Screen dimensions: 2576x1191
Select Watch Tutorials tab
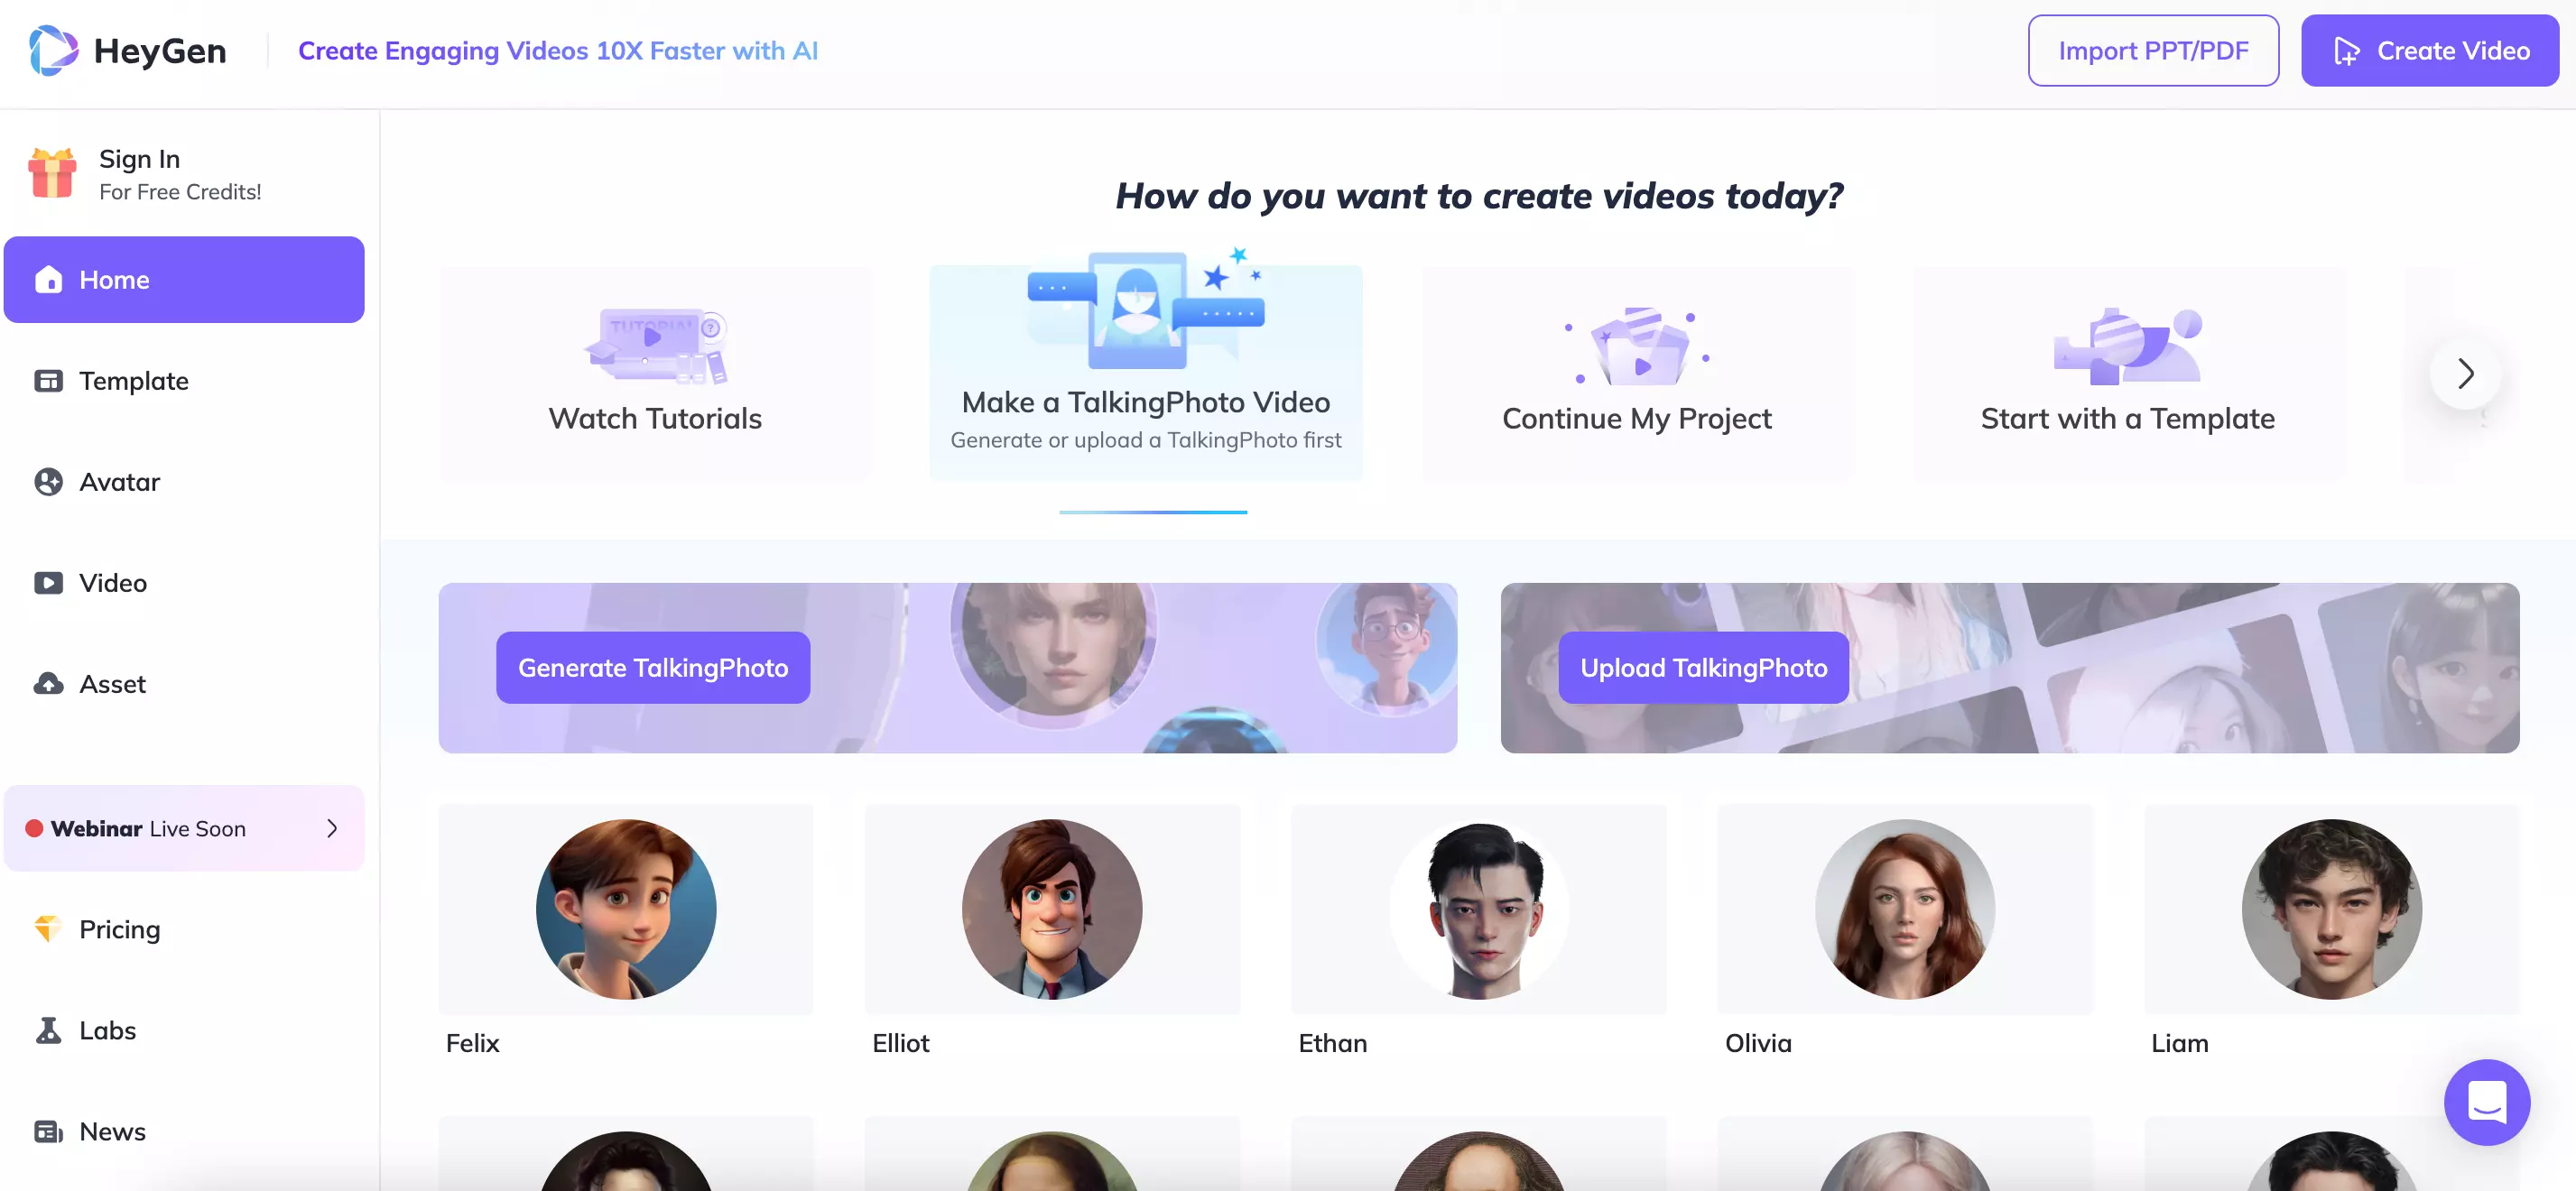point(655,370)
